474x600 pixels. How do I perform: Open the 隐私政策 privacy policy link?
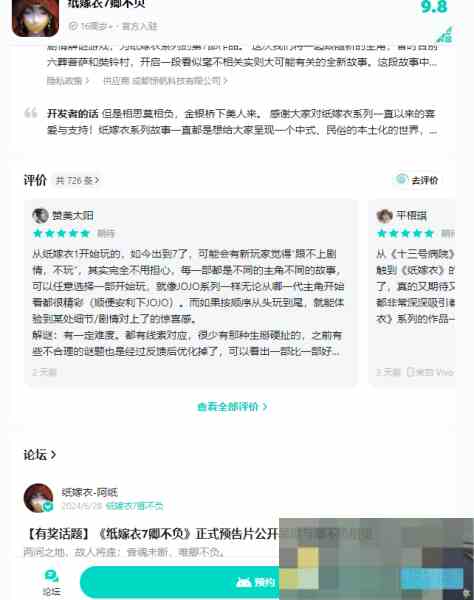pyautogui.click(x=68, y=81)
